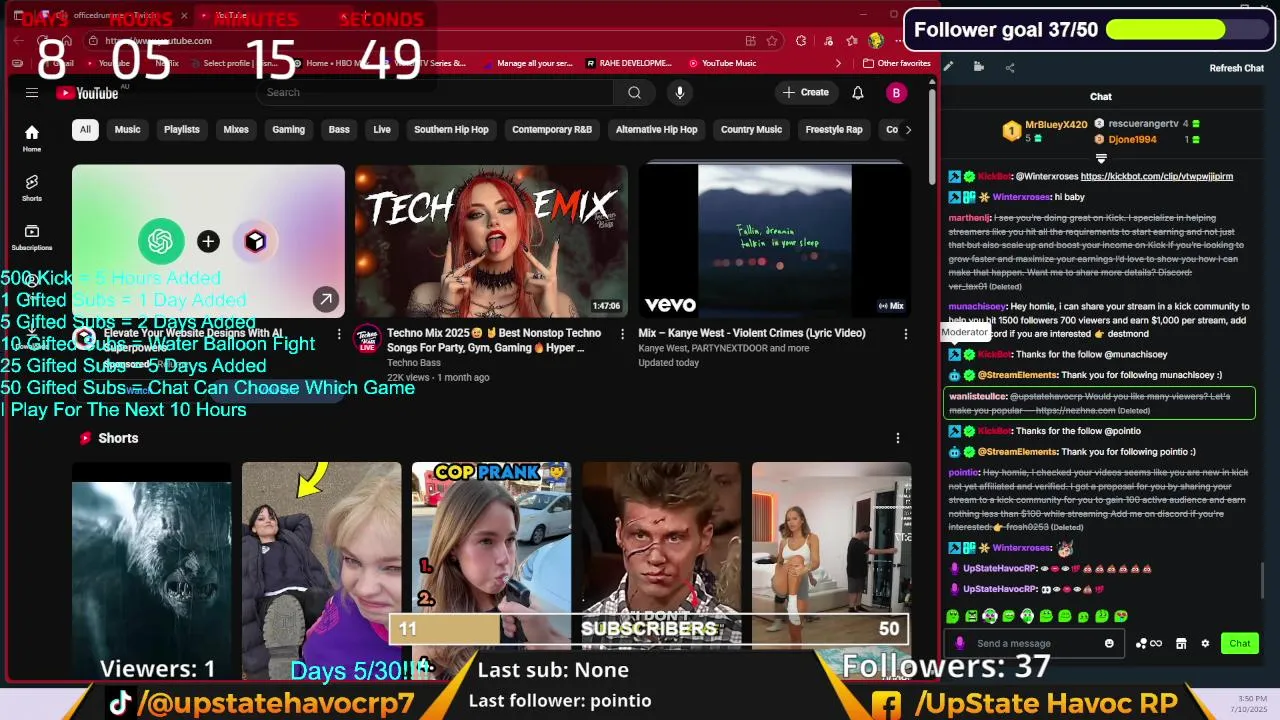Viewport: 1280px width, 720px height.
Task: Select the Southern Hip Hop chip
Action: click(451, 129)
